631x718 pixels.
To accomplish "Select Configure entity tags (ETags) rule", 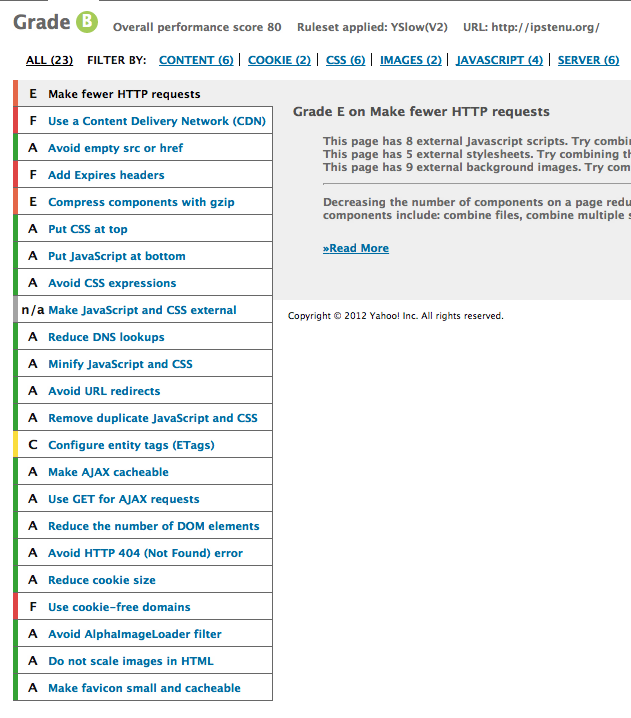I will pos(131,445).
